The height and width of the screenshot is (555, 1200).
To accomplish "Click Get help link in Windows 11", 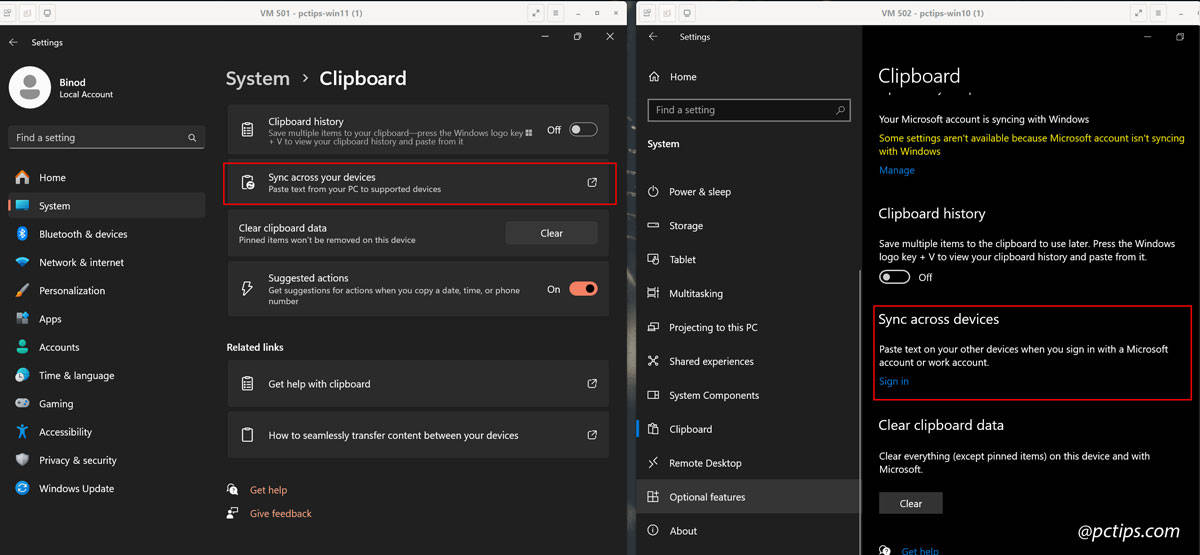I will coord(268,490).
